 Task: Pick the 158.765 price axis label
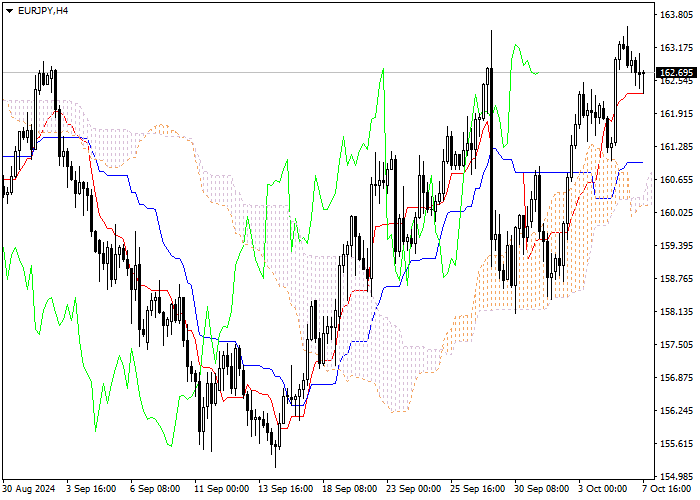[x=676, y=279]
